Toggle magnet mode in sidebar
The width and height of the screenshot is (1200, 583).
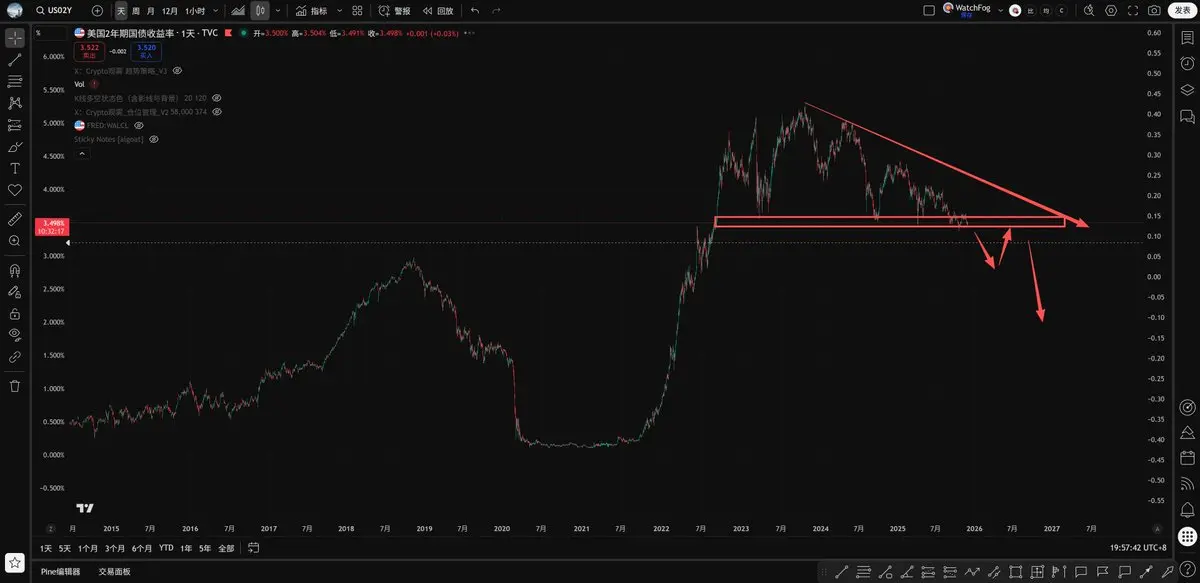(15, 270)
